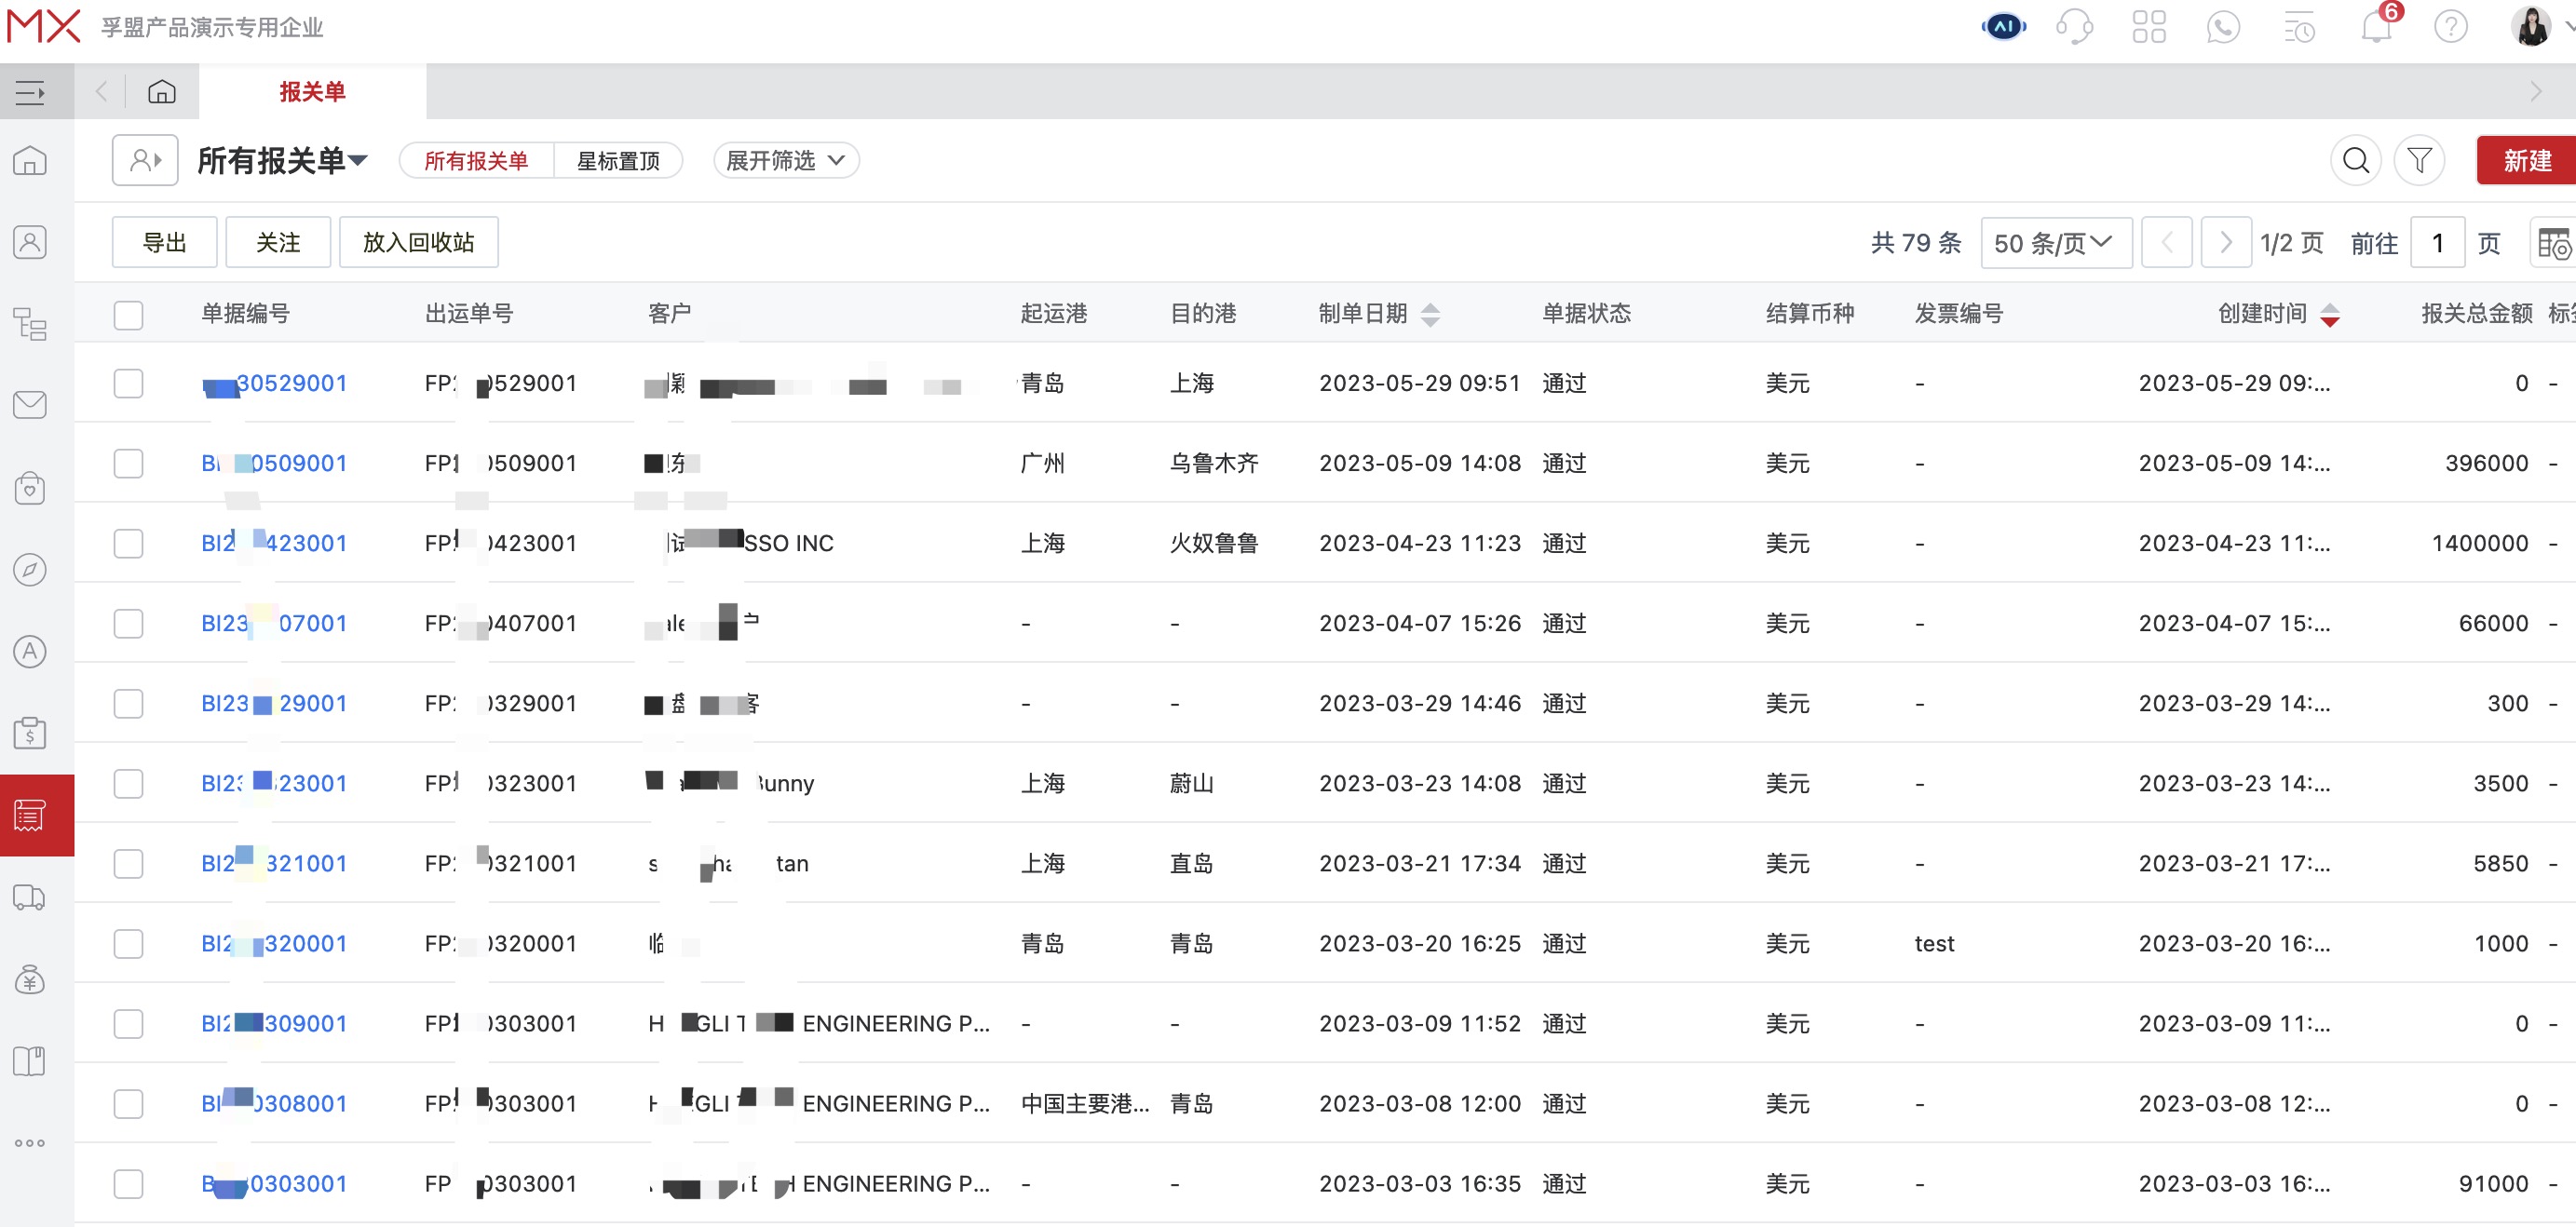Expand the 所有报关单 filter dropdown
The height and width of the screenshot is (1227, 2576).
coord(283,160)
